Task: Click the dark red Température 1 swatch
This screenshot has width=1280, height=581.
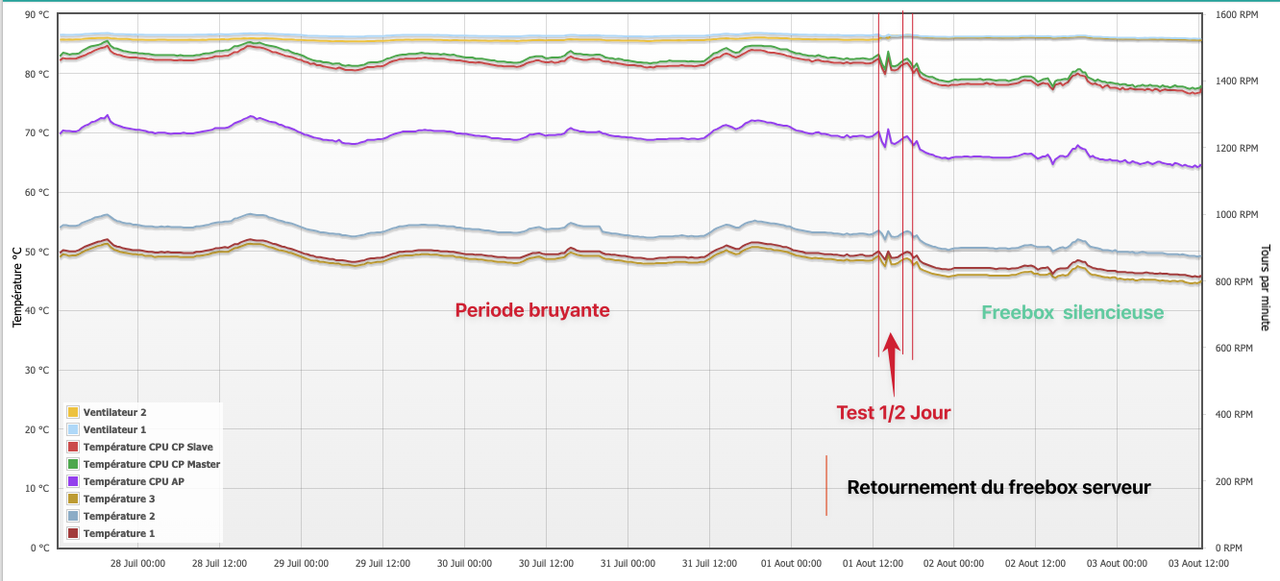Action: point(72,534)
